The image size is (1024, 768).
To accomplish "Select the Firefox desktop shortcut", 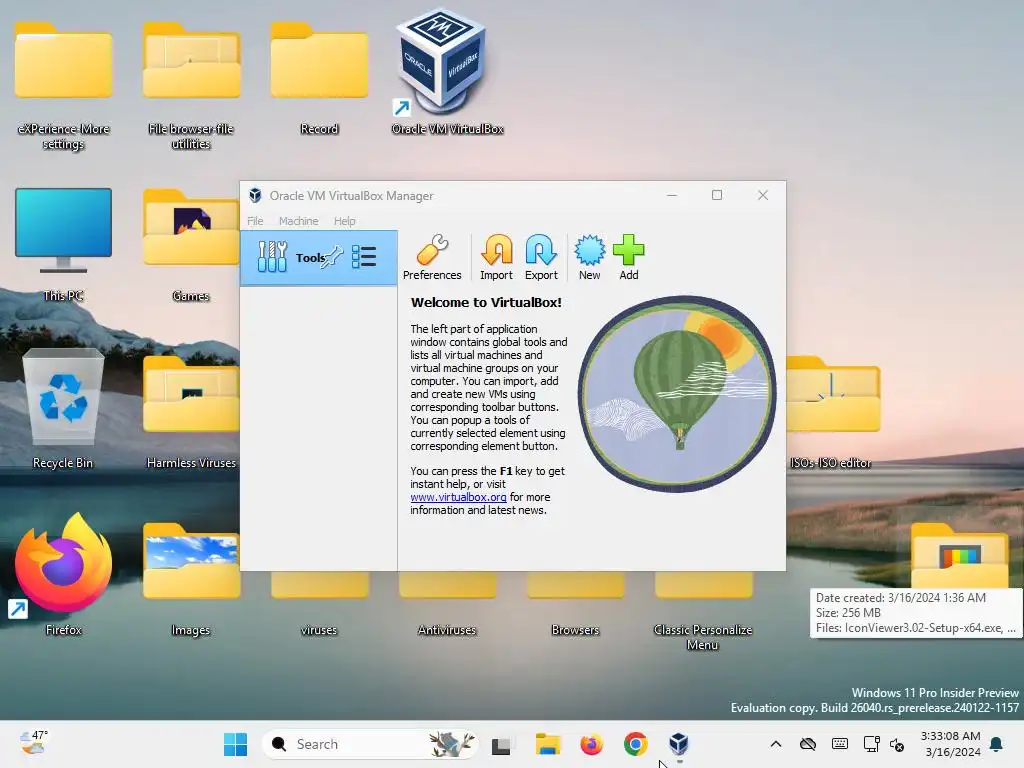I will 63,575.
